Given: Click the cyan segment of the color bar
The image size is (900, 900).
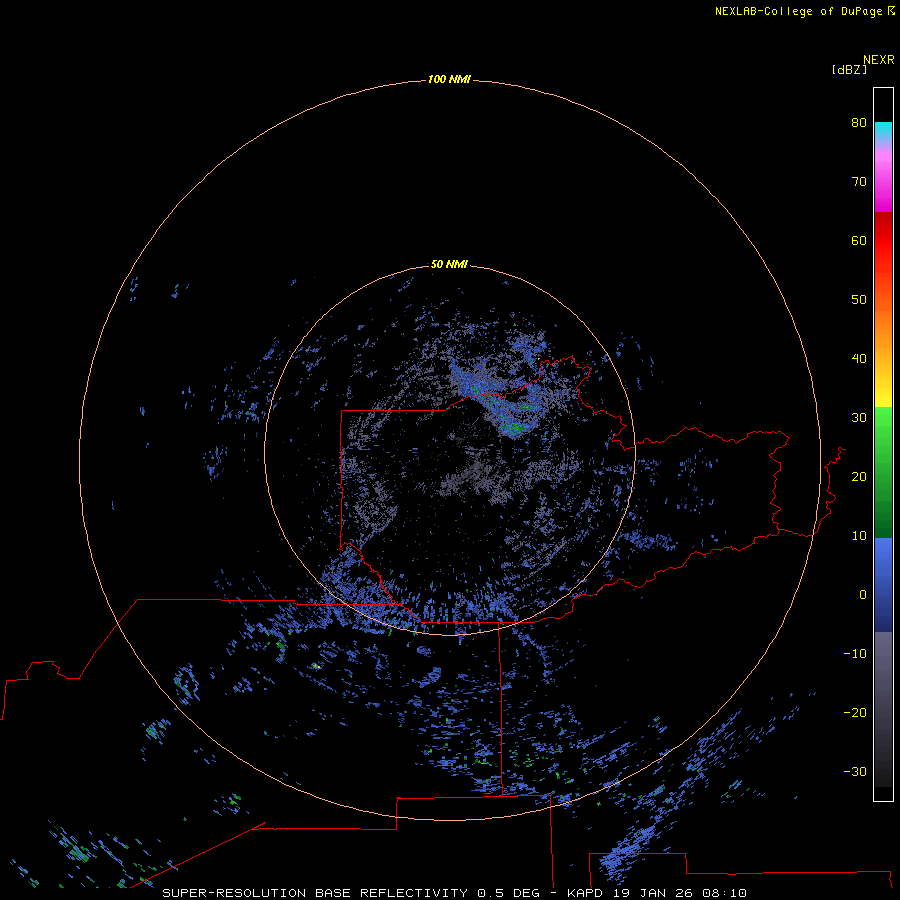Looking at the screenshot, I should tap(883, 130).
